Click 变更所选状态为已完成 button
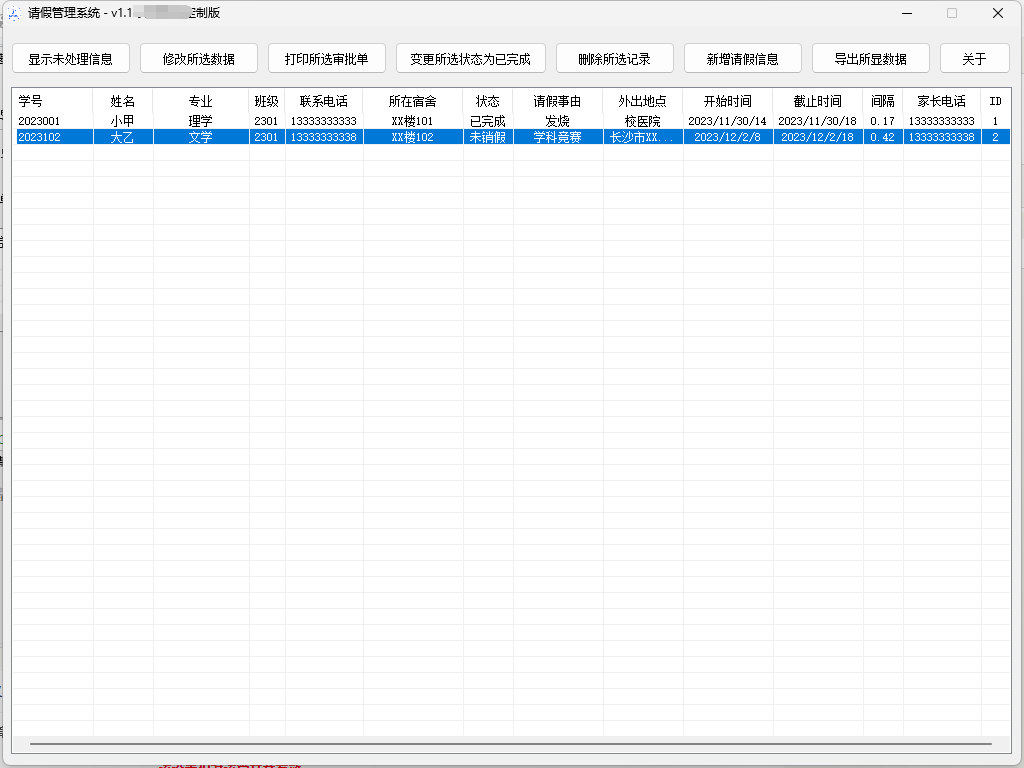 470,59
